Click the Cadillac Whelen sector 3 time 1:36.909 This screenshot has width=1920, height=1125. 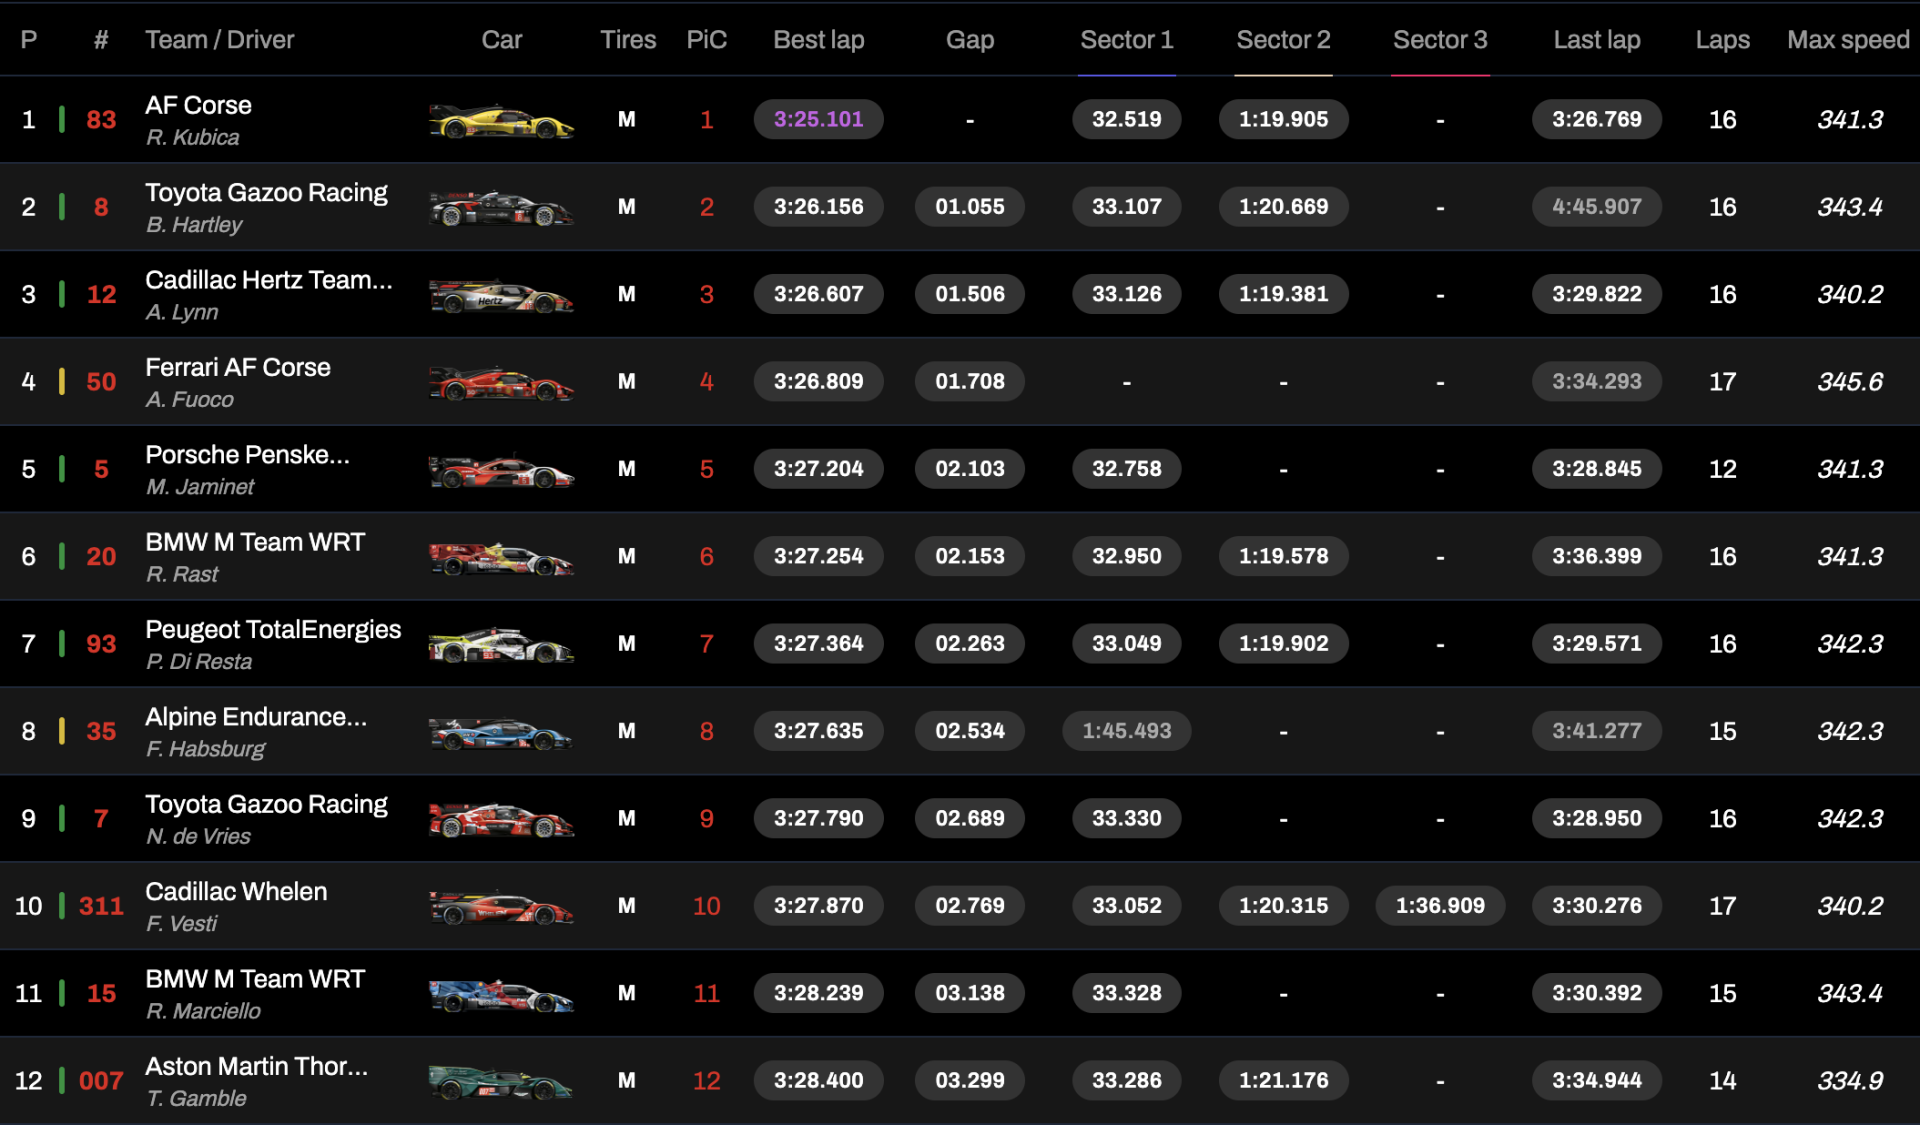1440,906
